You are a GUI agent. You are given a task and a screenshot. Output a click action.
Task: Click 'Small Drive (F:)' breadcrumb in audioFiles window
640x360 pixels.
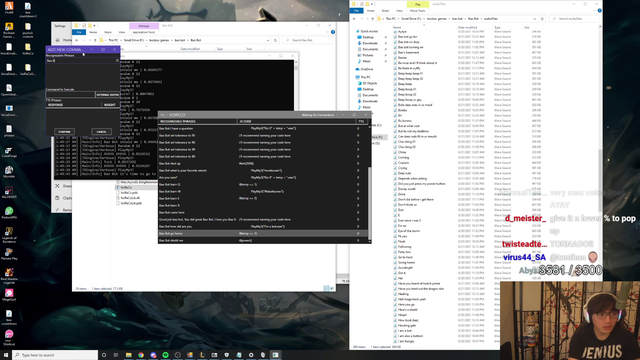pos(411,19)
